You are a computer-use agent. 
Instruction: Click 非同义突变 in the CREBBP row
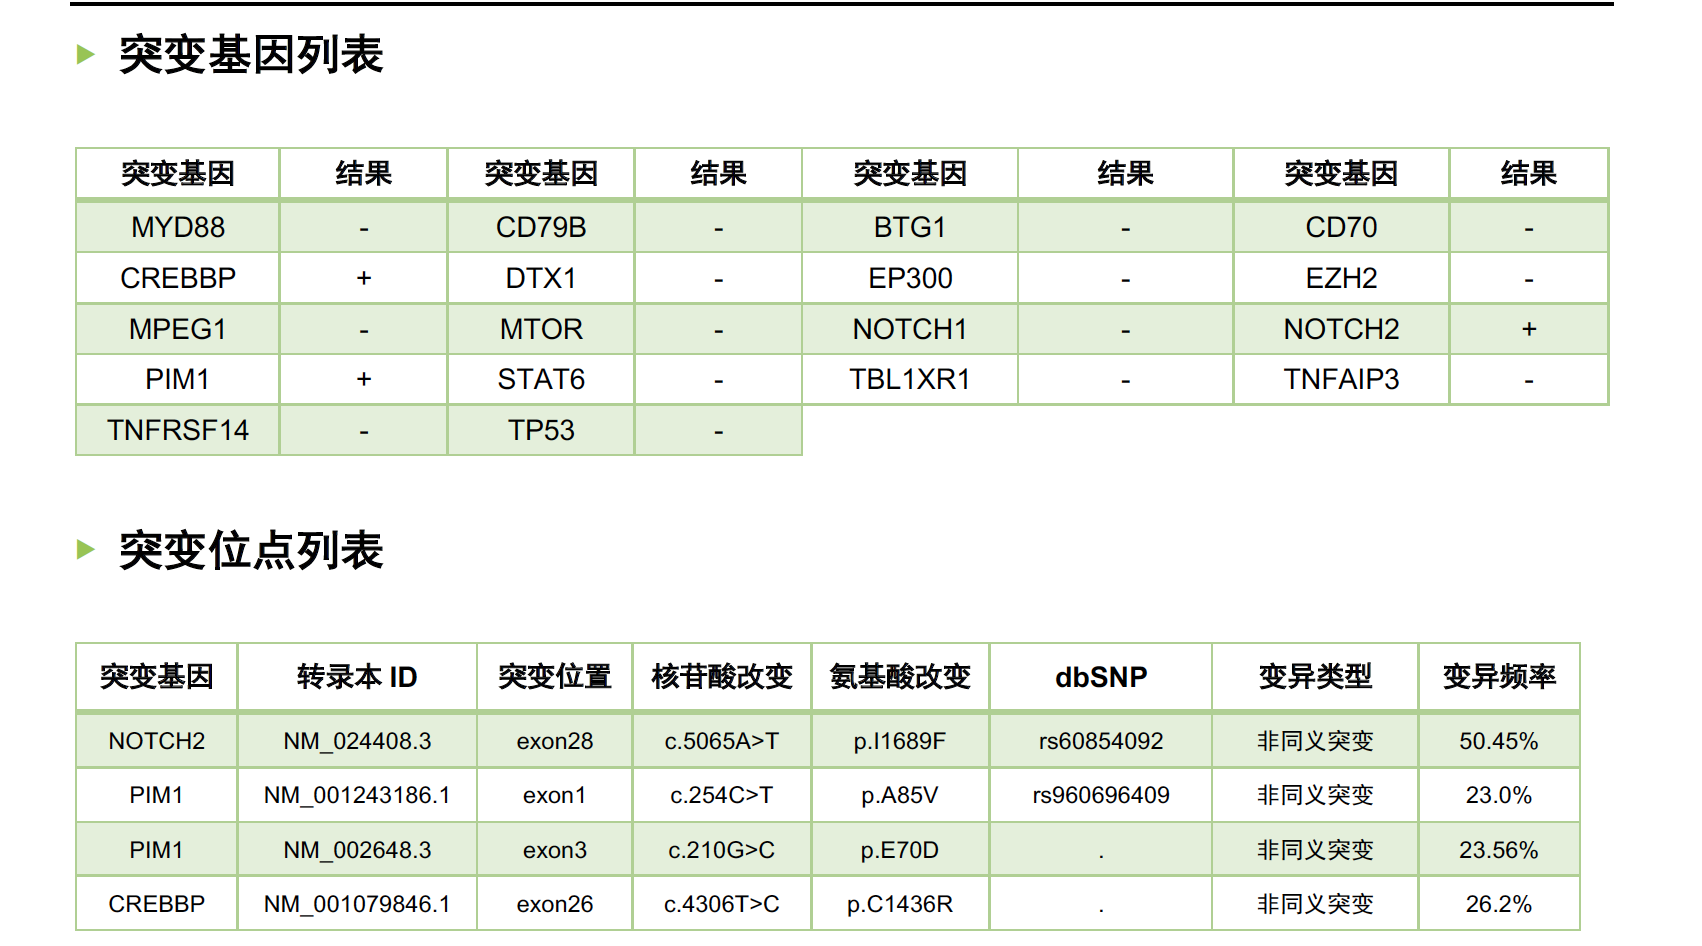(1315, 904)
